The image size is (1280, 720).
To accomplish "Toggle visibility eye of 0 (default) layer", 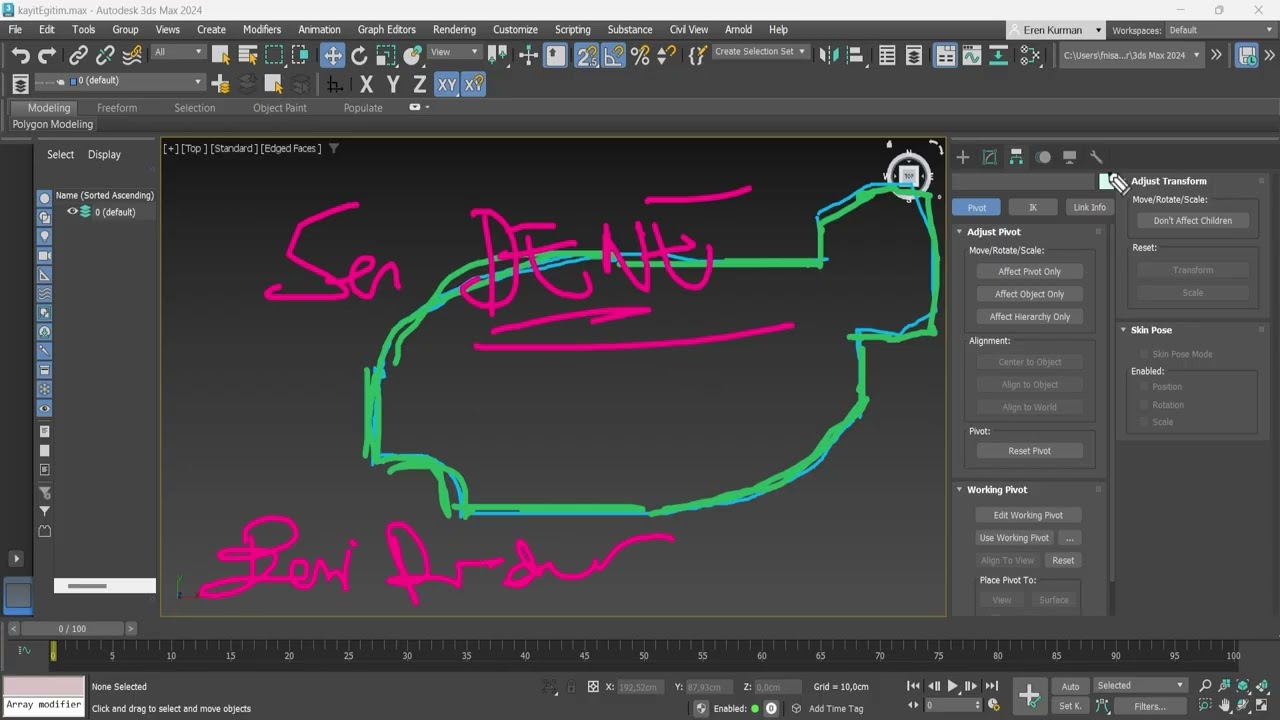I will [x=72, y=212].
